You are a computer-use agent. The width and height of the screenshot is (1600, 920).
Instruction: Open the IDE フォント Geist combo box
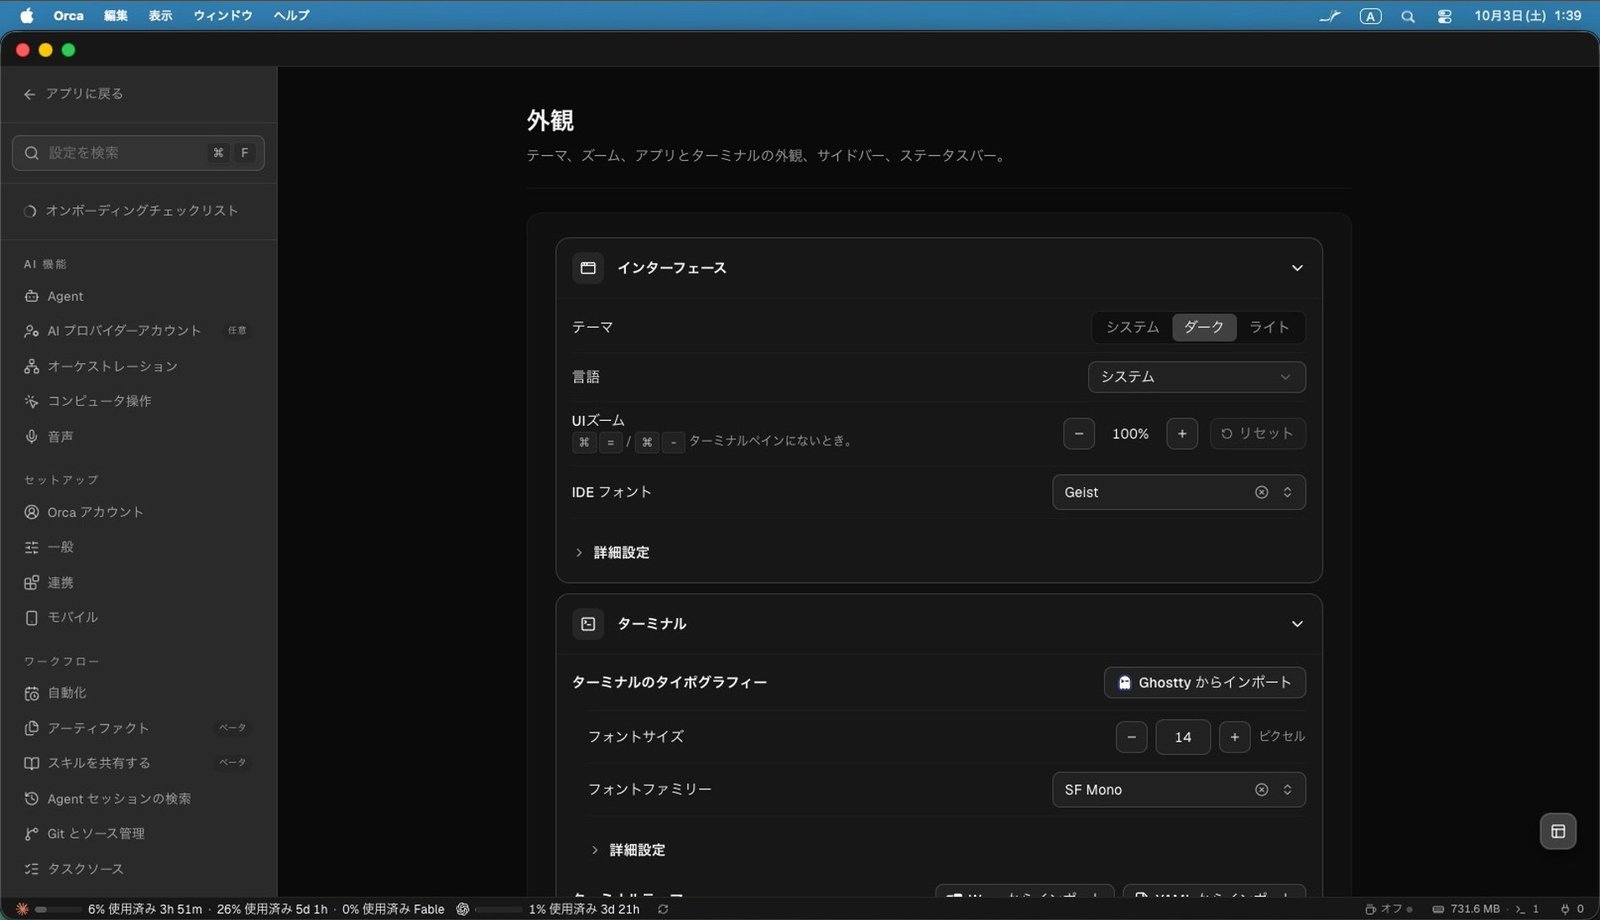(x=1179, y=492)
